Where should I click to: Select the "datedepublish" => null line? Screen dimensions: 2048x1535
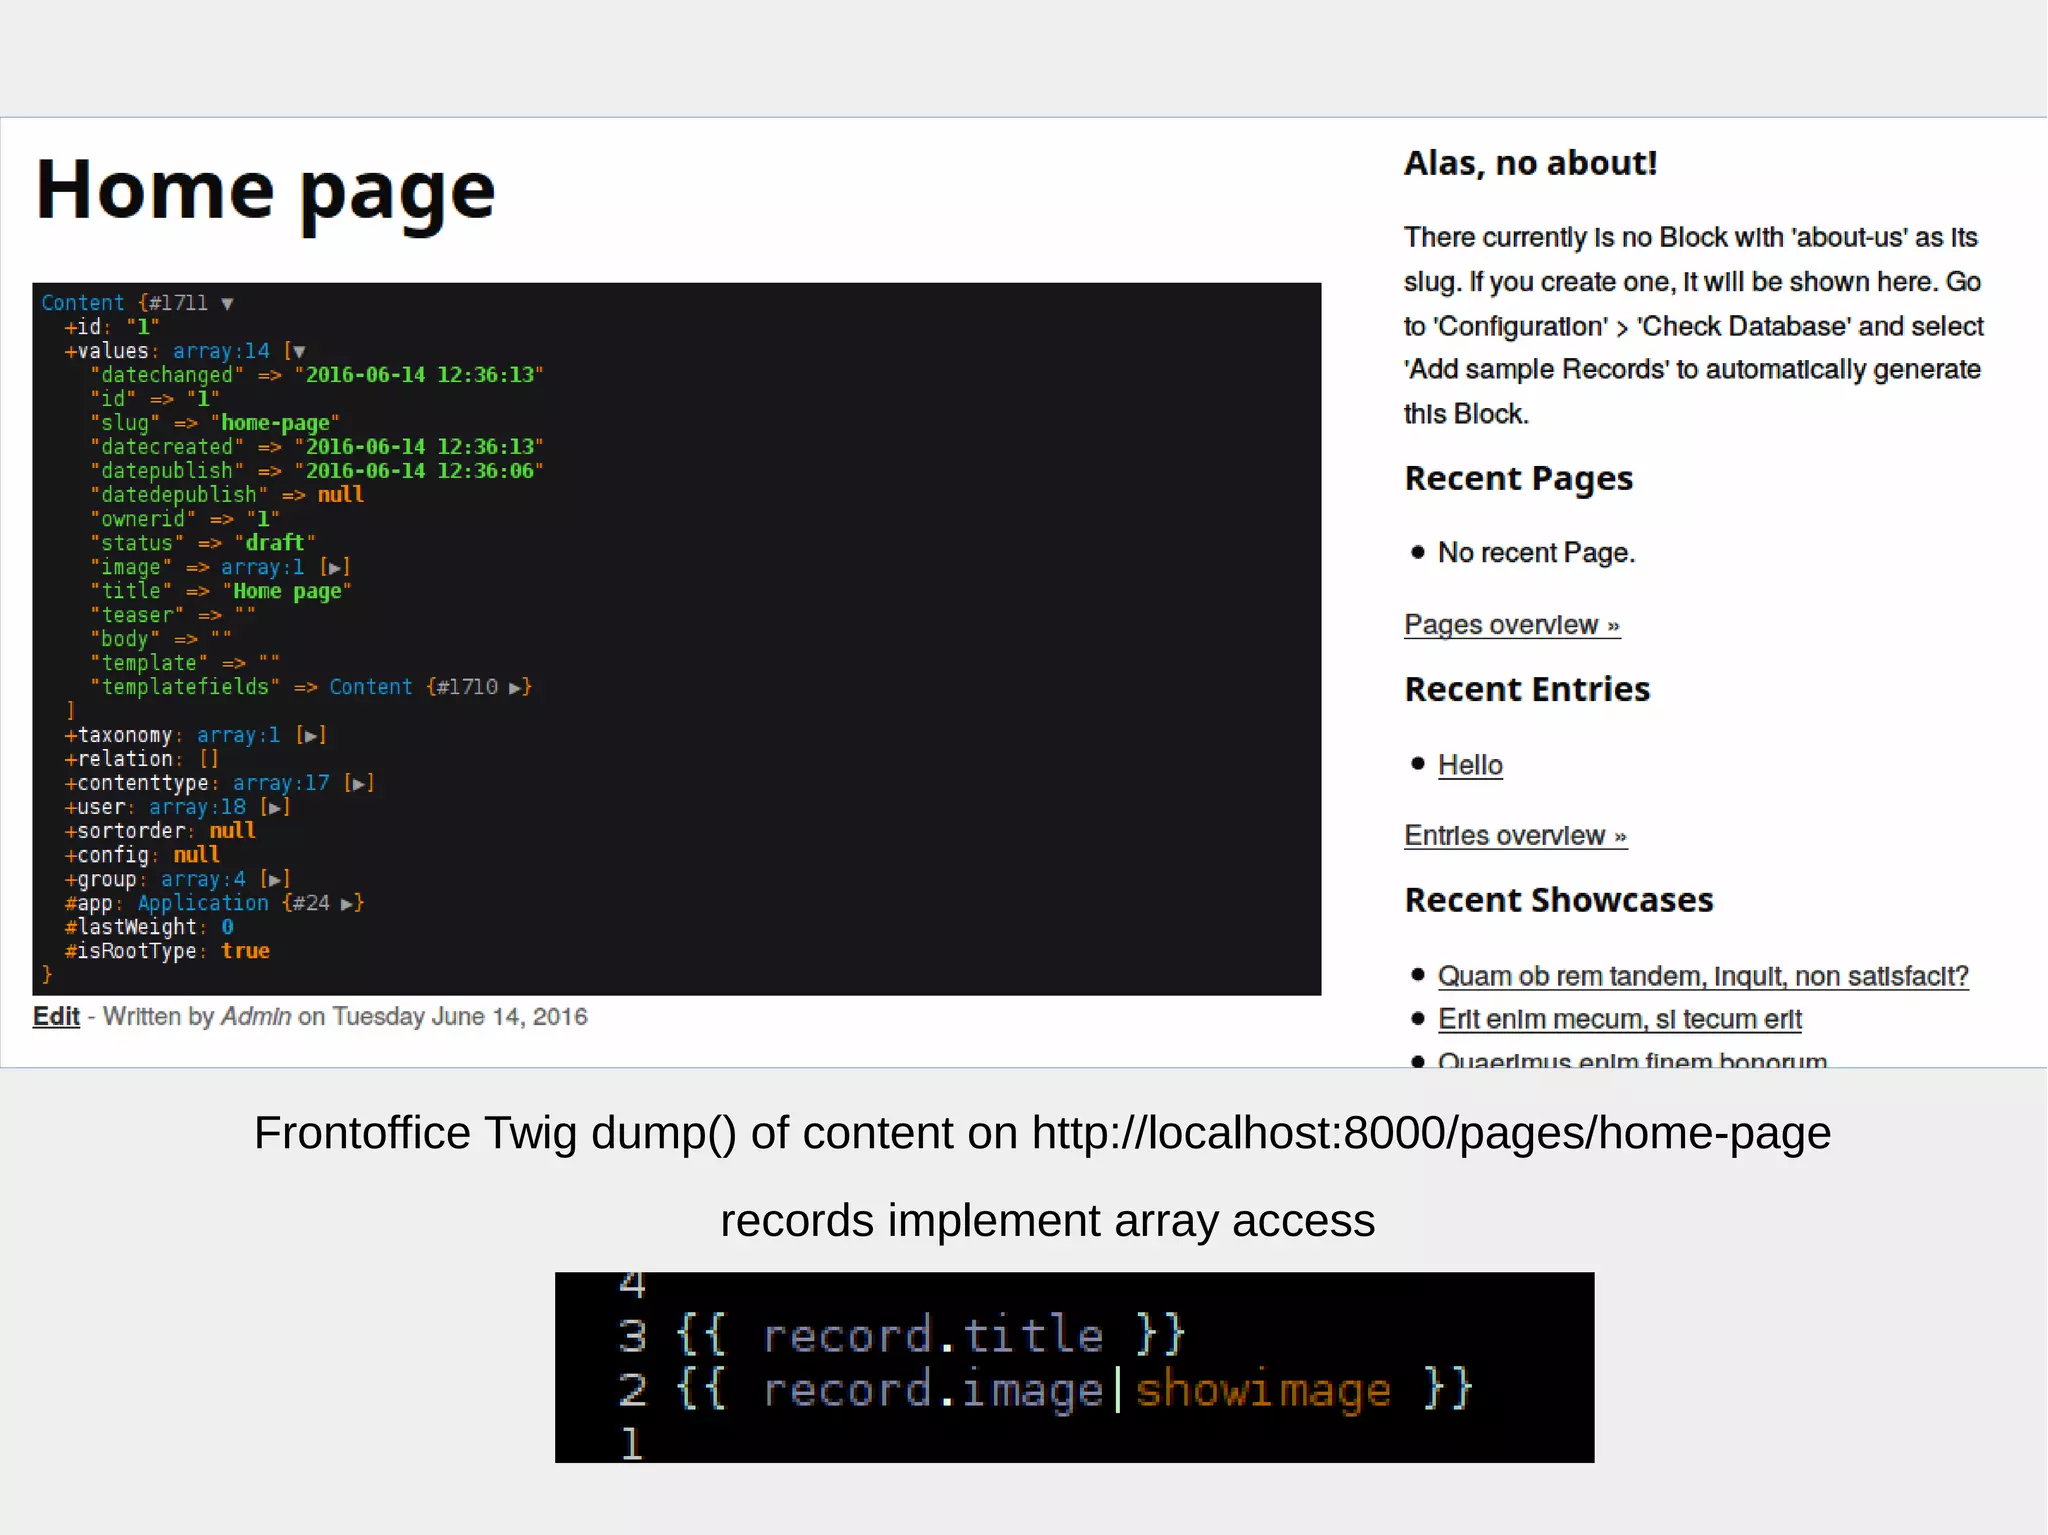pos(227,495)
